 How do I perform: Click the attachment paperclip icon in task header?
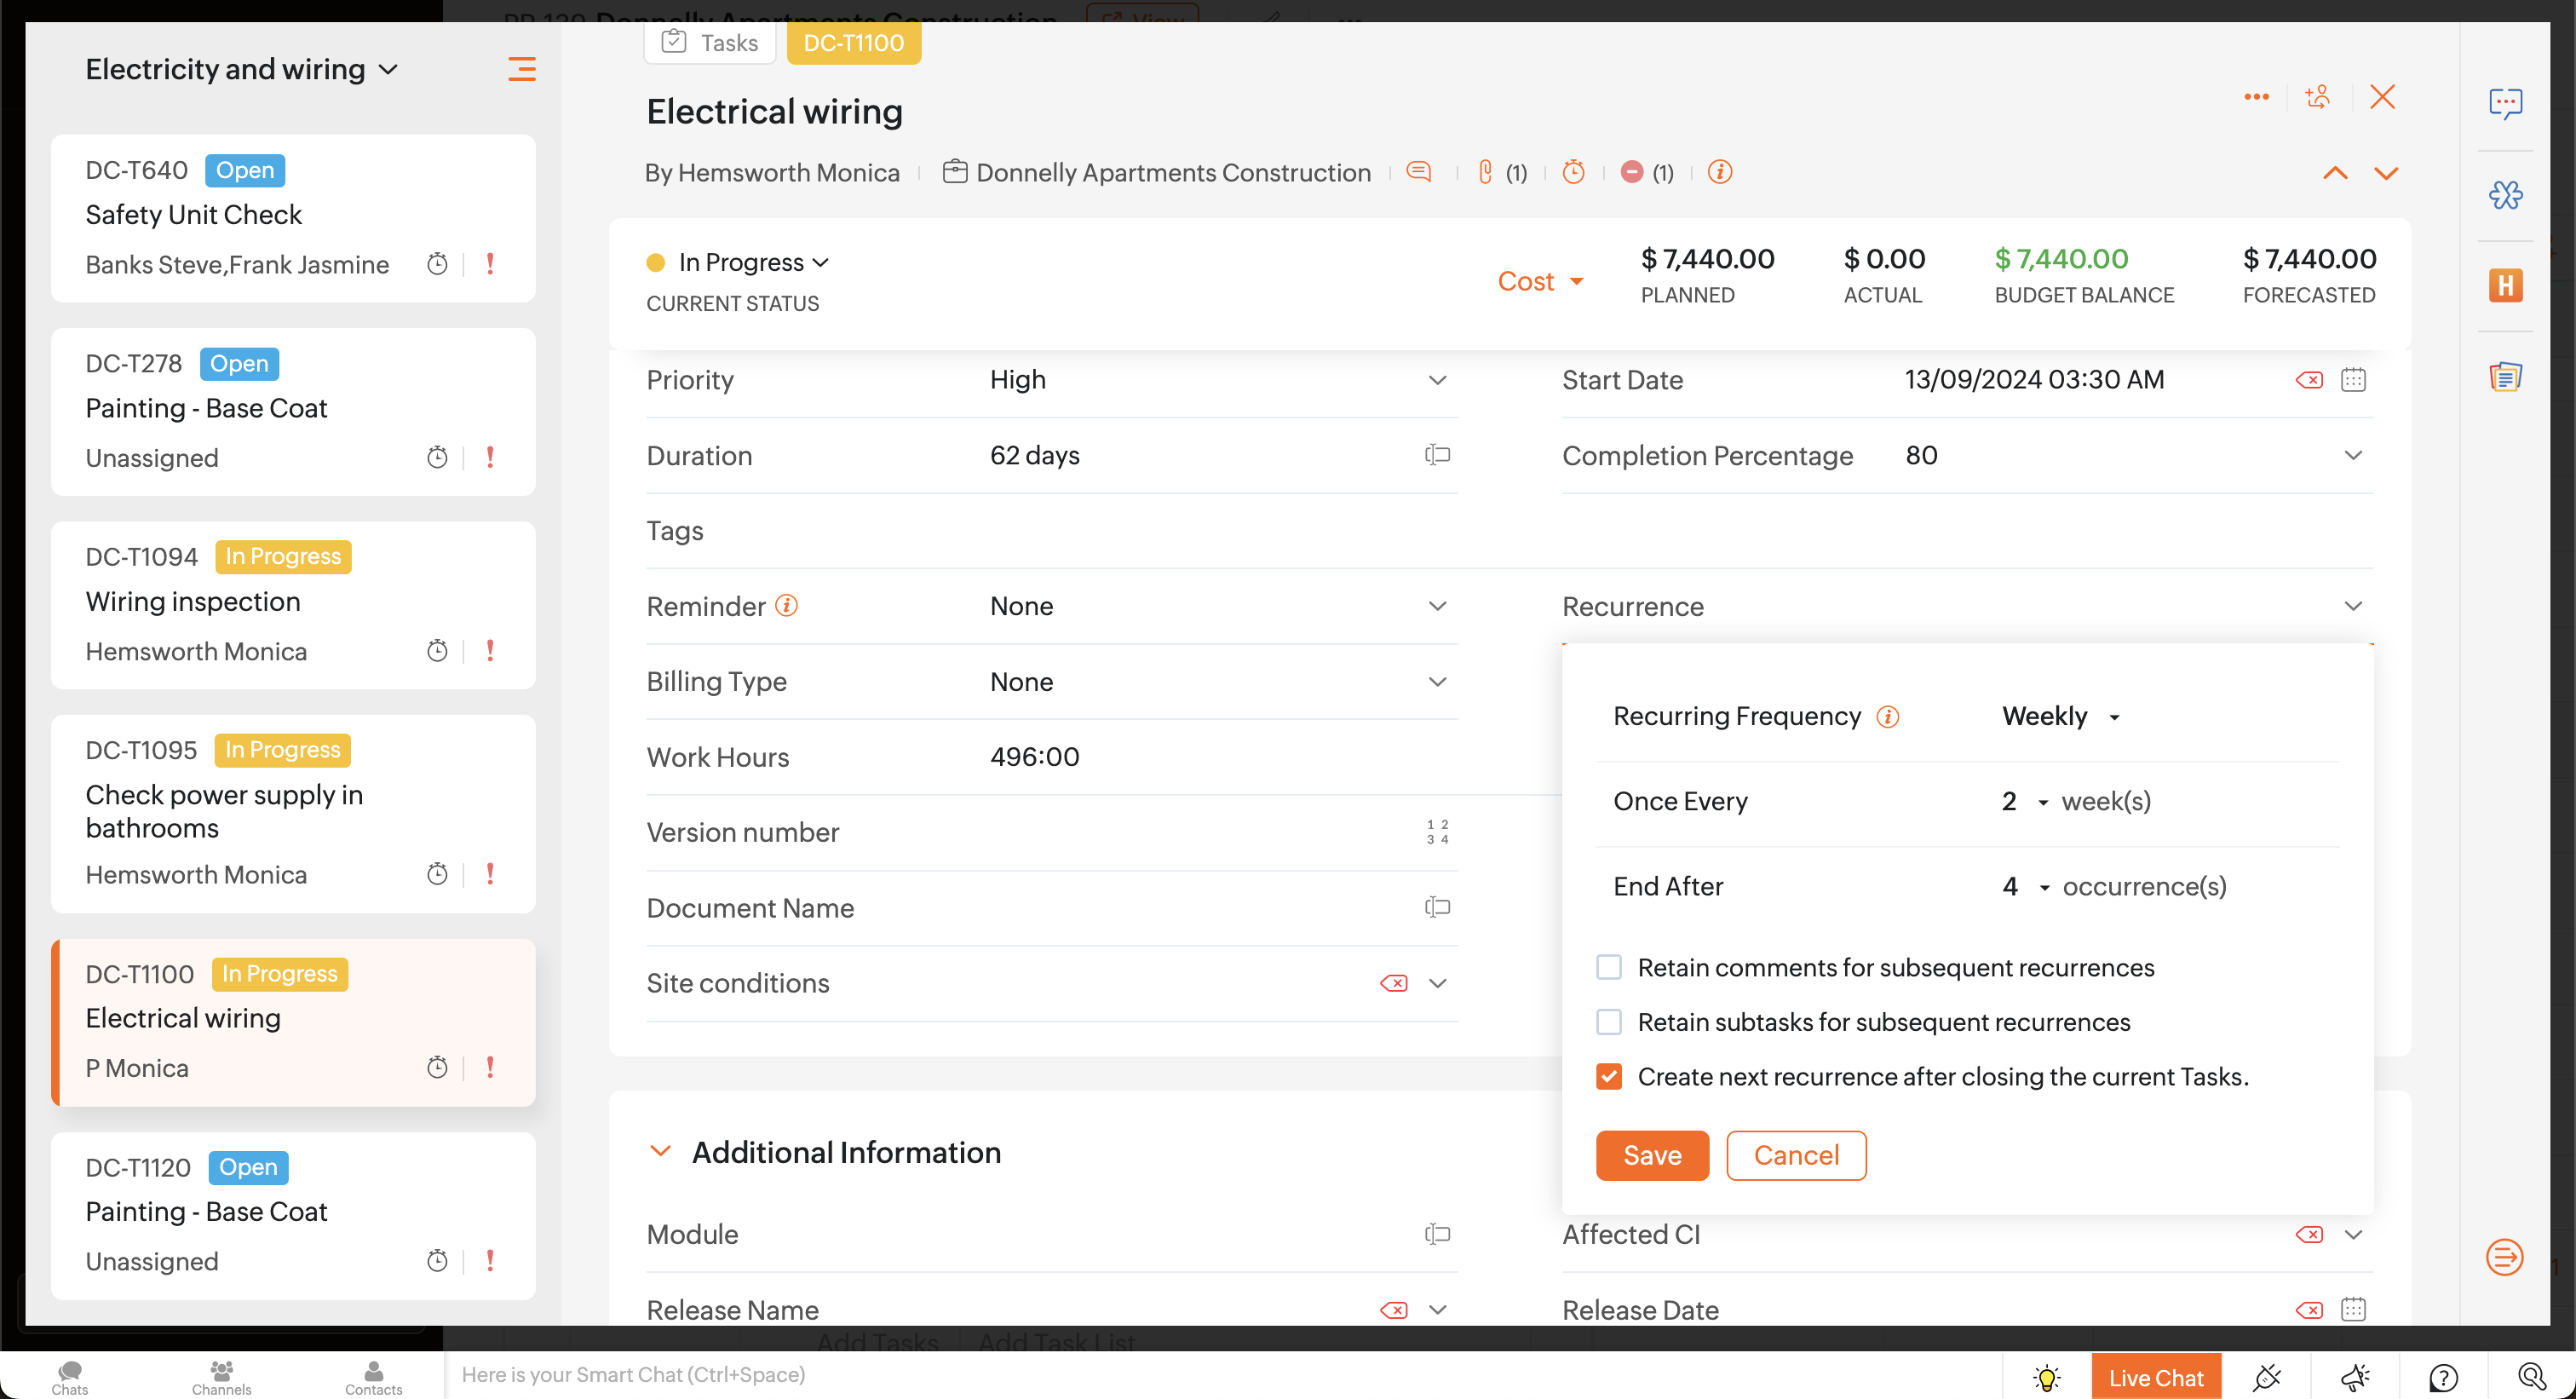tap(1486, 172)
